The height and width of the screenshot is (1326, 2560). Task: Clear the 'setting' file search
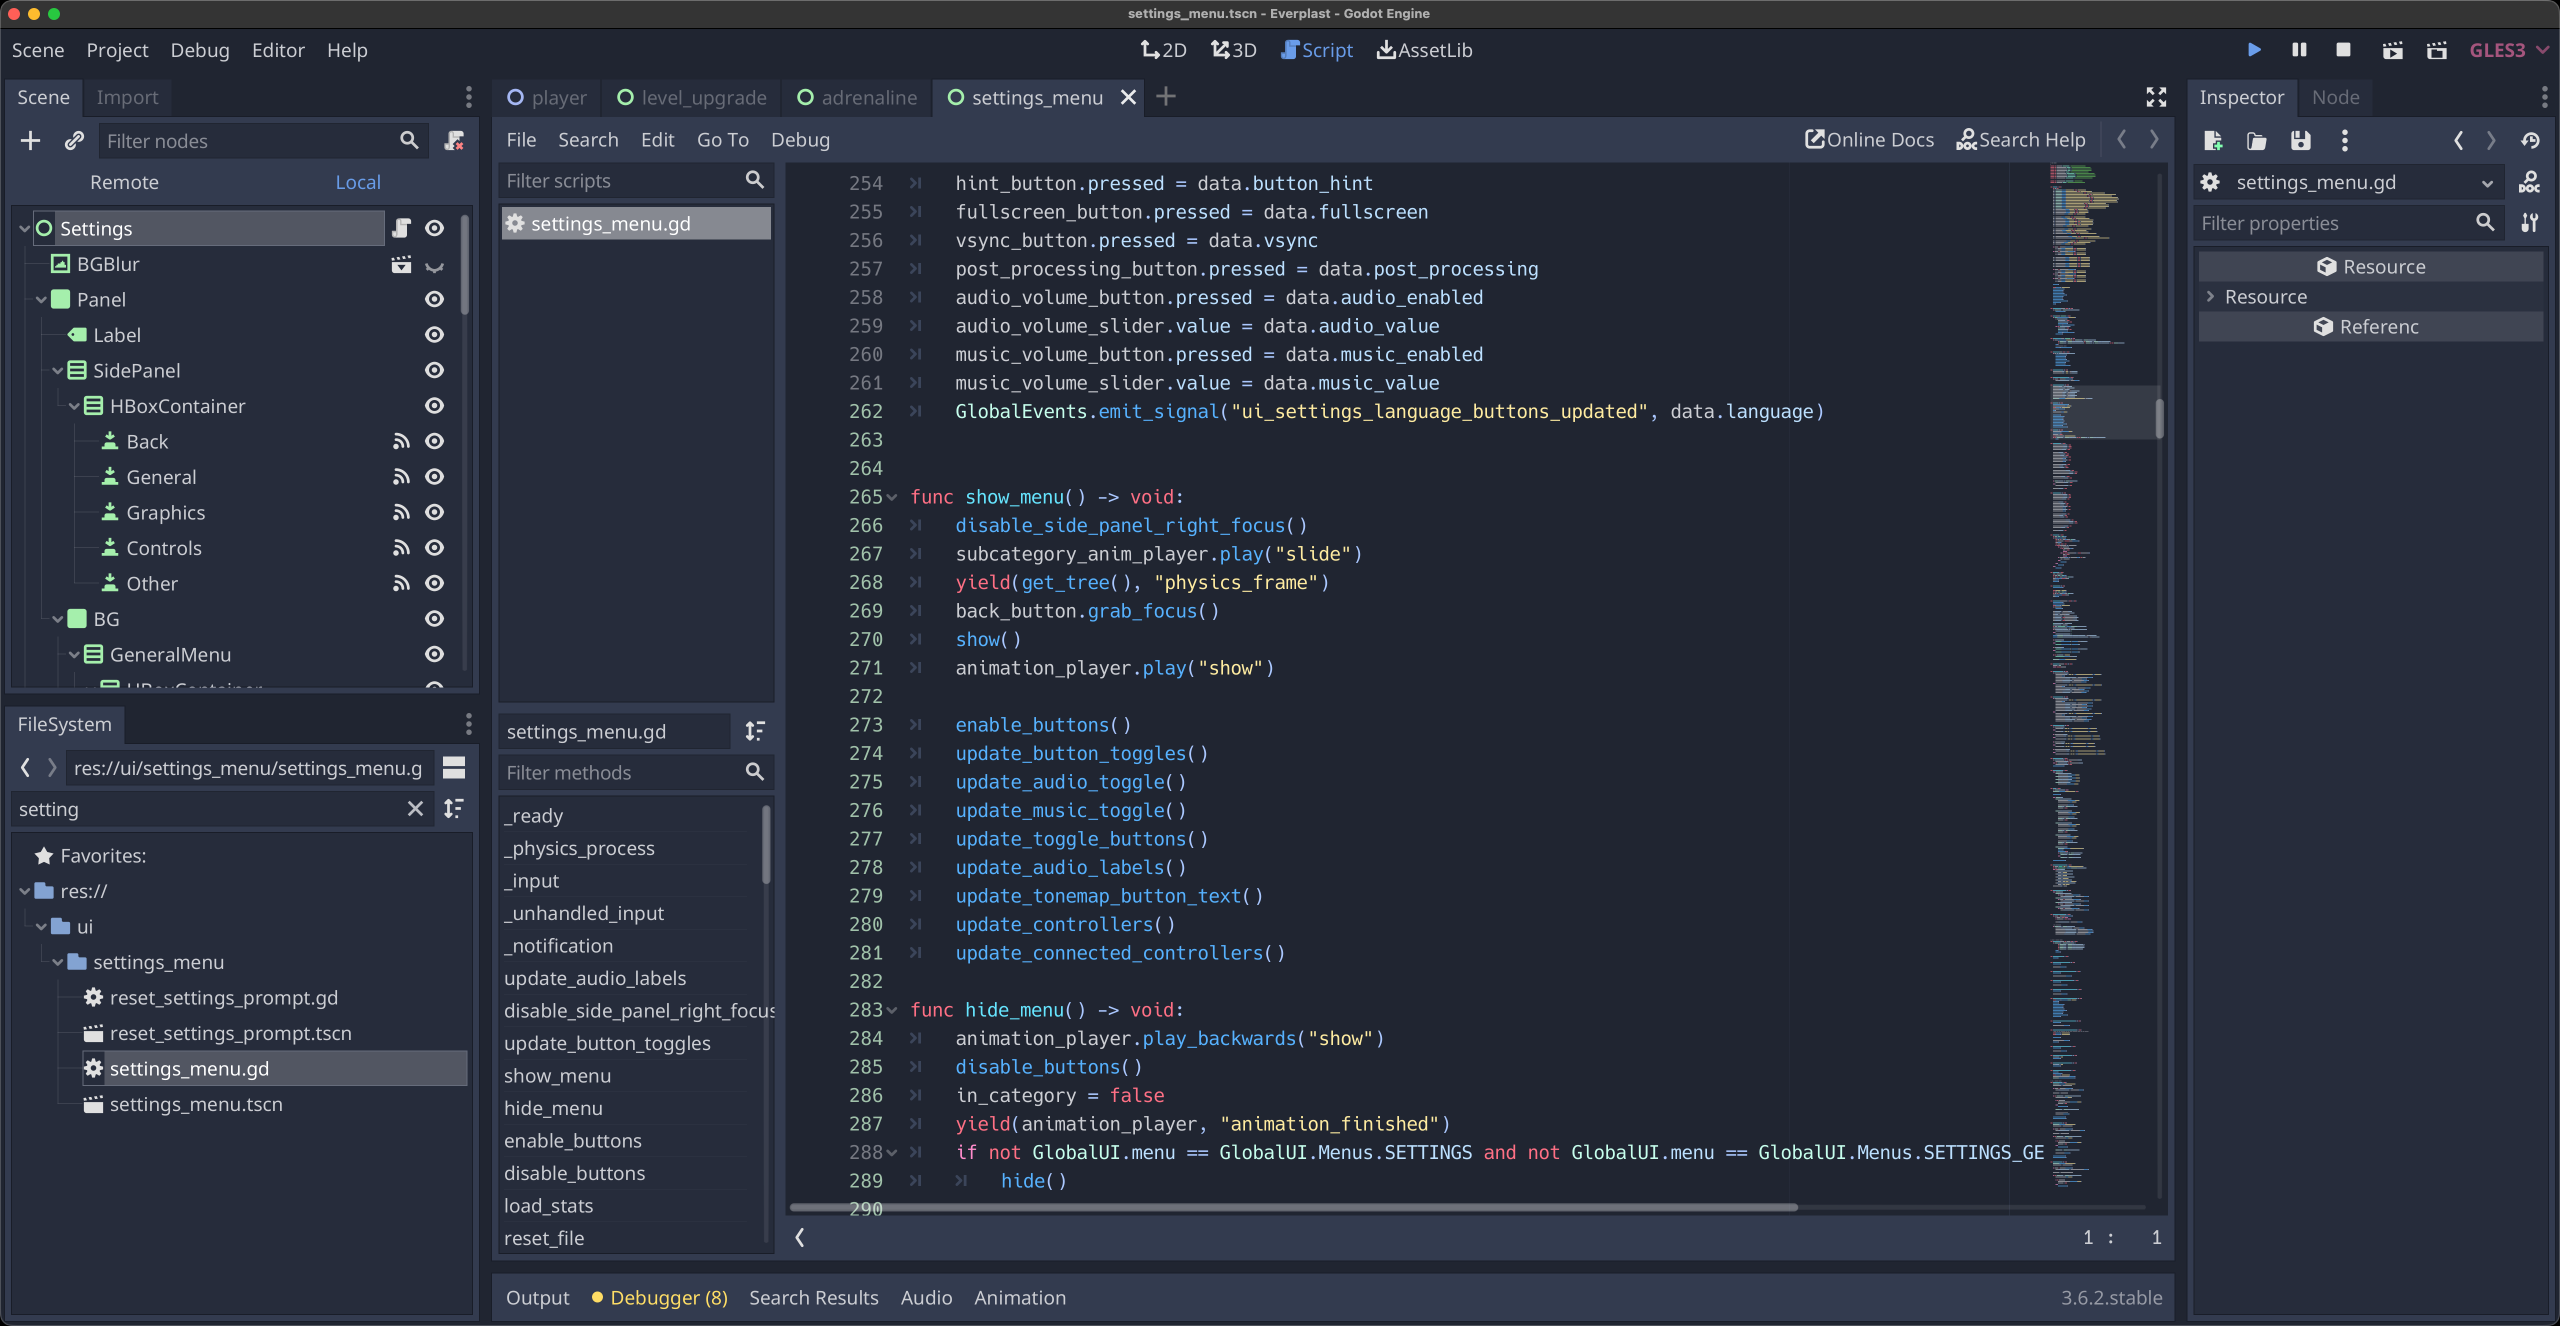415,809
